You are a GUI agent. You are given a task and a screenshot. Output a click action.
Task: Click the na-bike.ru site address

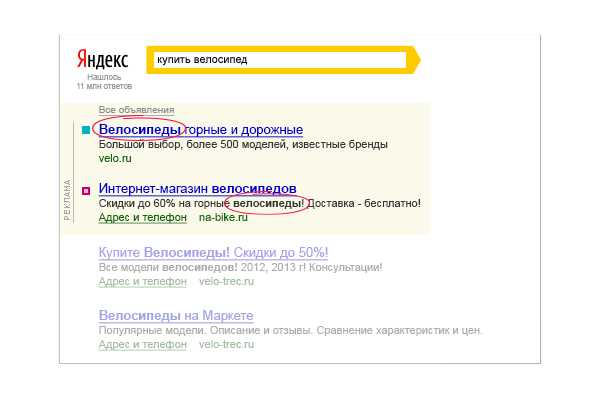(223, 217)
